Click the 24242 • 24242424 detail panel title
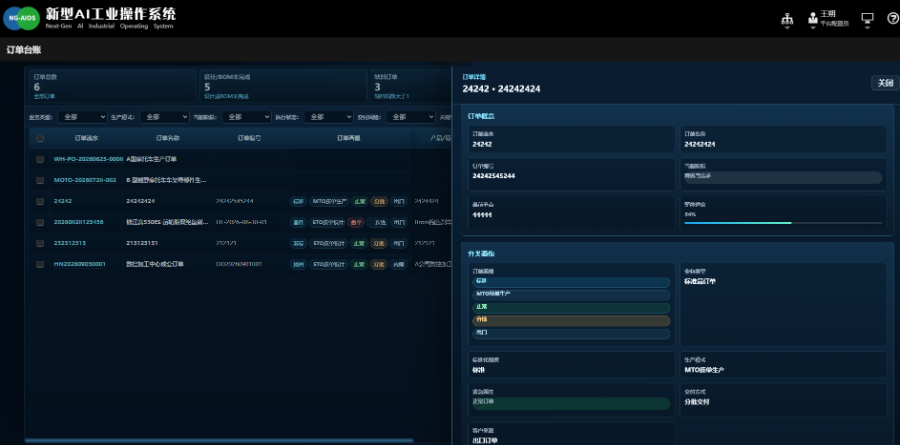The image size is (900, 445). coord(501,89)
